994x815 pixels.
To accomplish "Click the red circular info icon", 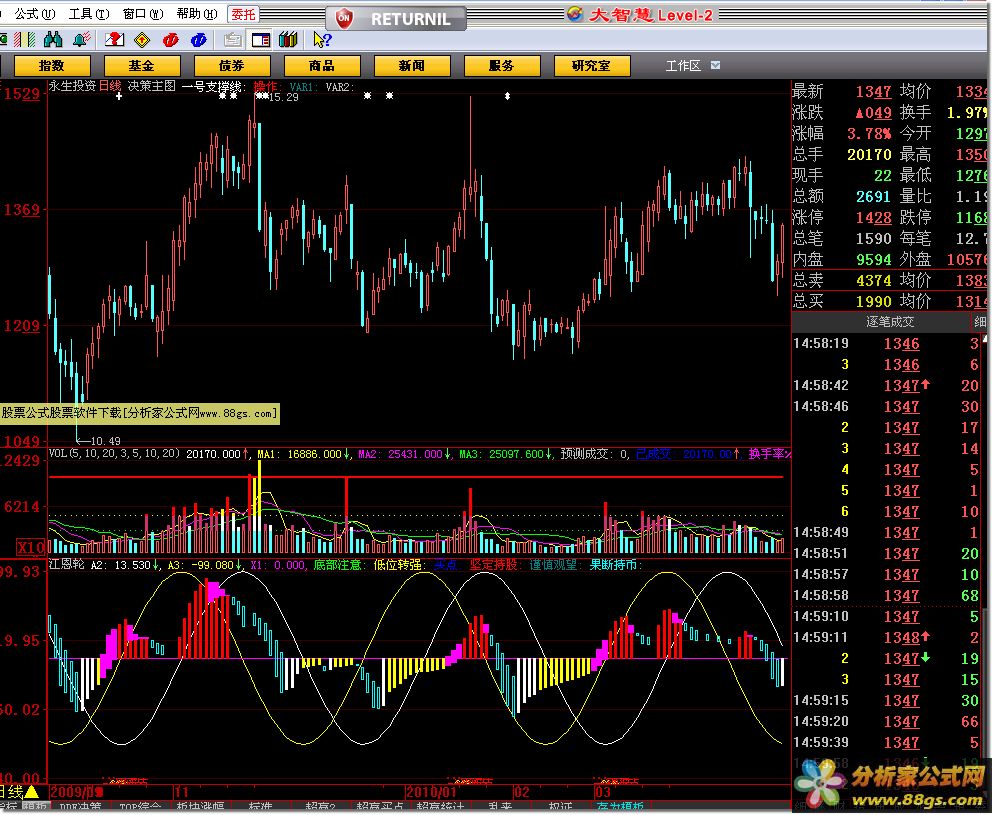I will pos(171,40).
